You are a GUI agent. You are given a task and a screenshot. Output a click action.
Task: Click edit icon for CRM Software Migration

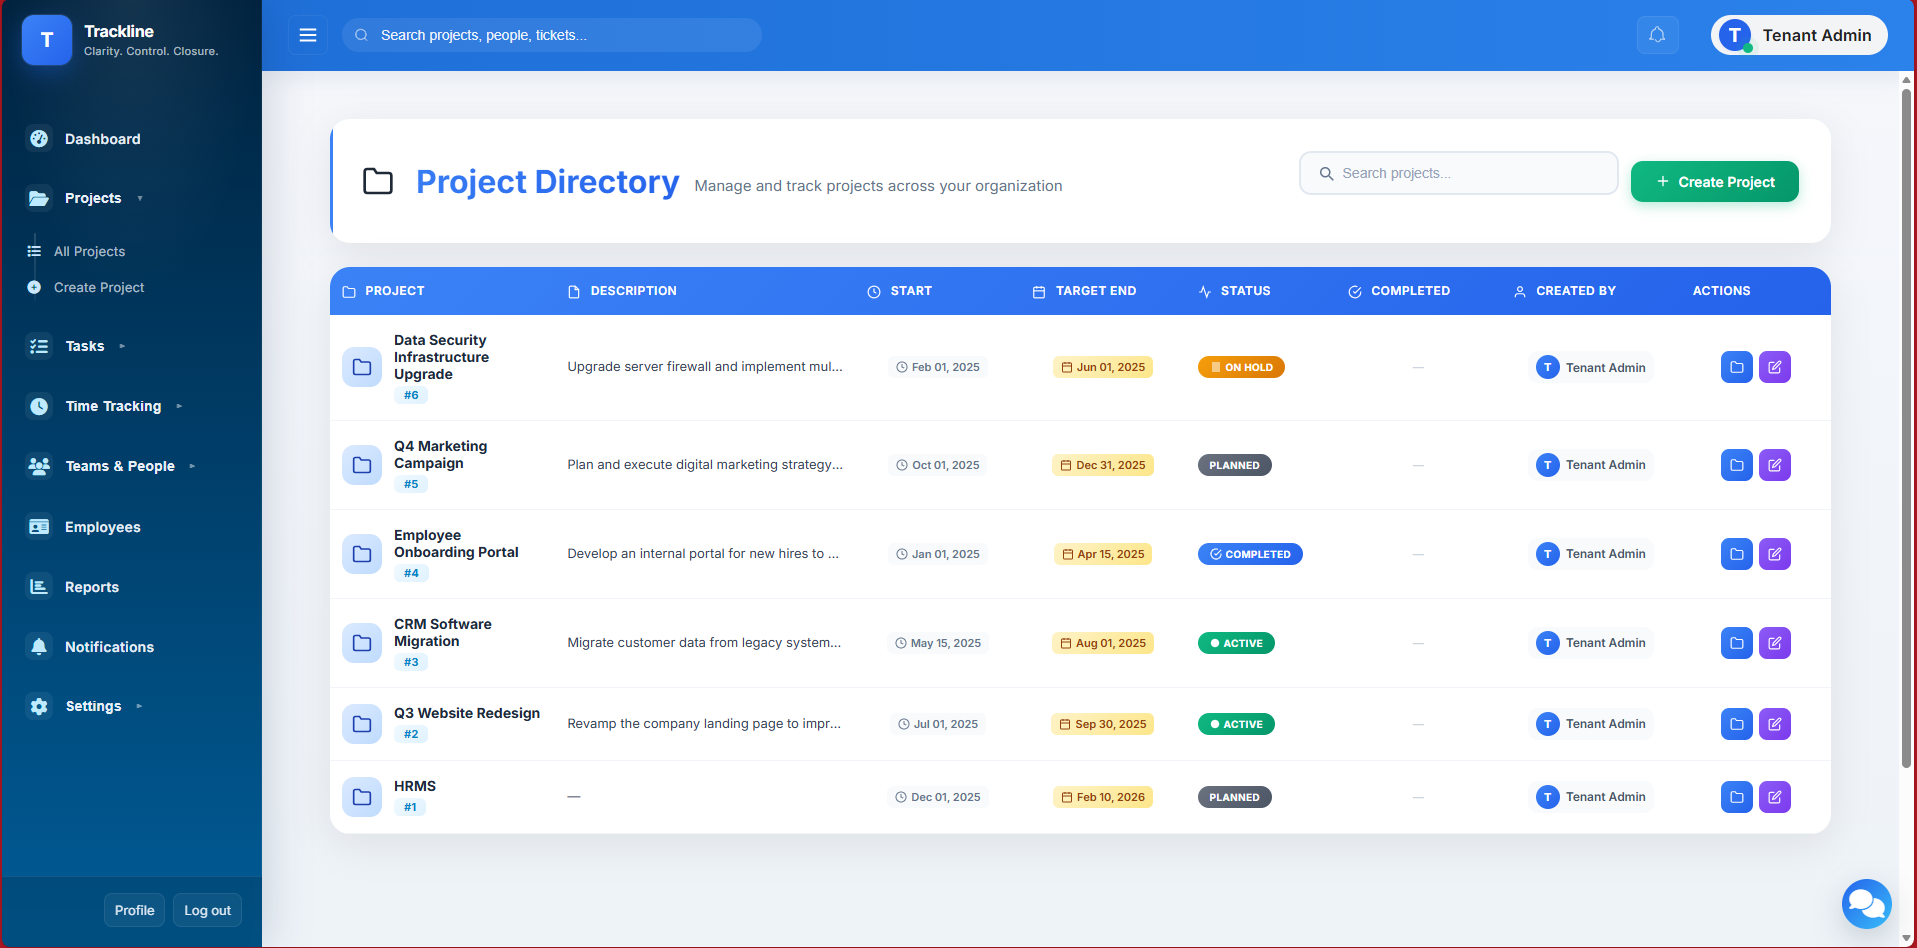[x=1774, y=643]
